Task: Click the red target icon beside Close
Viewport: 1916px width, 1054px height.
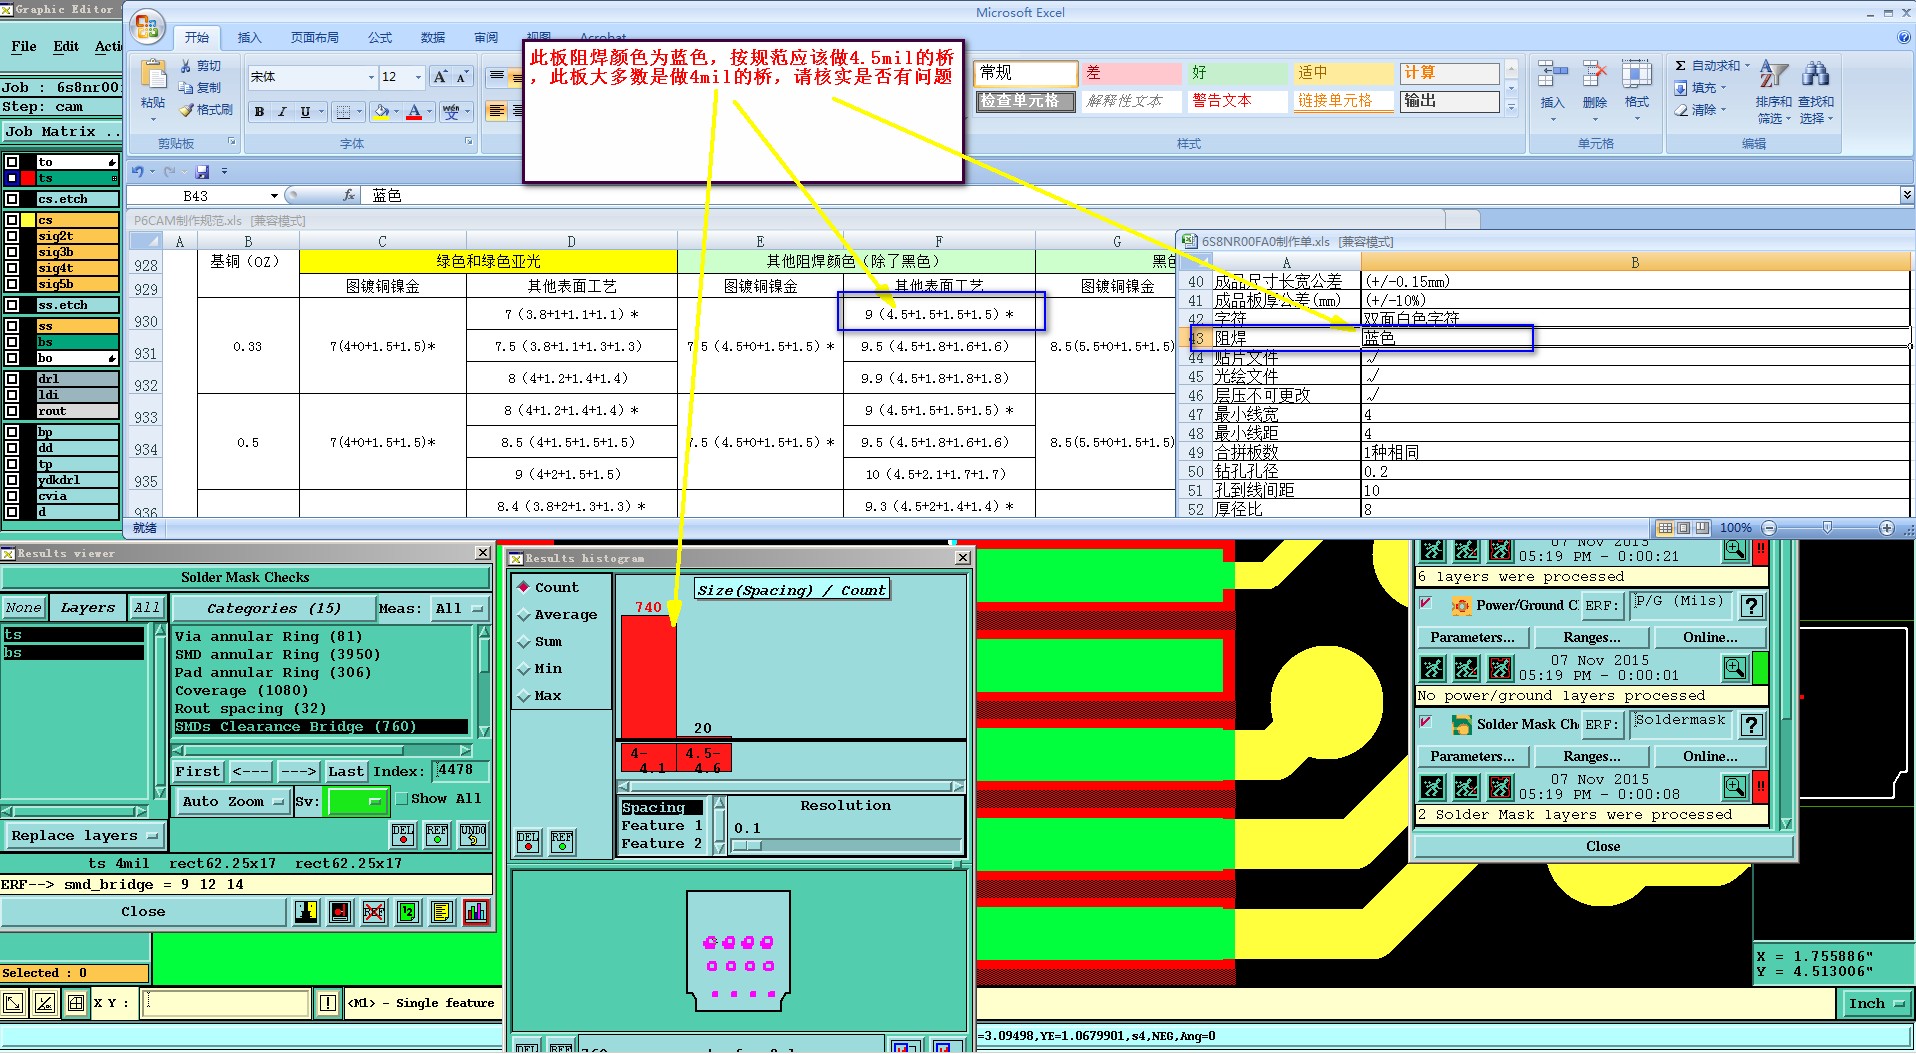Action: pos(340,911)
